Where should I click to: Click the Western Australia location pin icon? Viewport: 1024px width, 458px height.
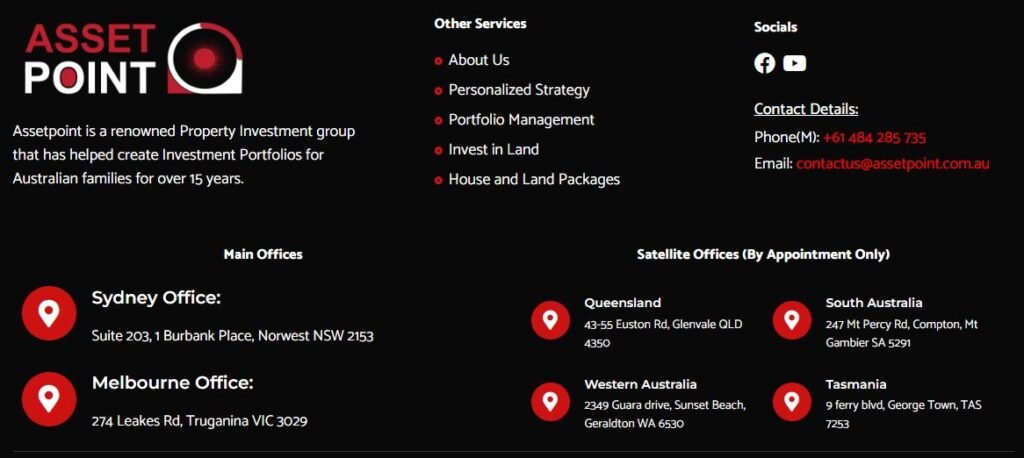(x=551, y=401)
